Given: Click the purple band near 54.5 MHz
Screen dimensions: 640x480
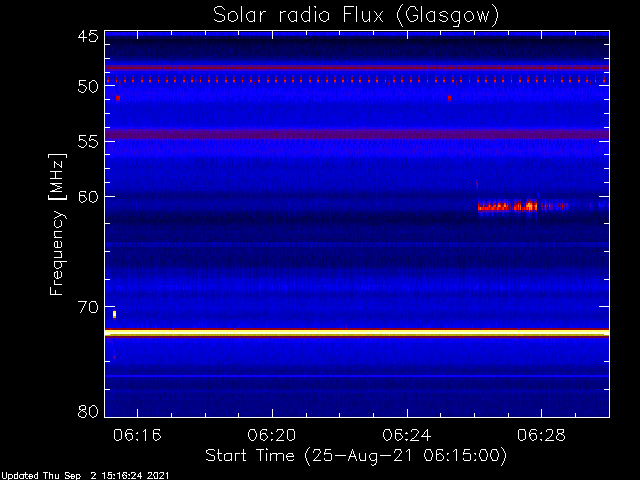Looking at the screenshot, I should pyautogui.click(x=357, y=134).
